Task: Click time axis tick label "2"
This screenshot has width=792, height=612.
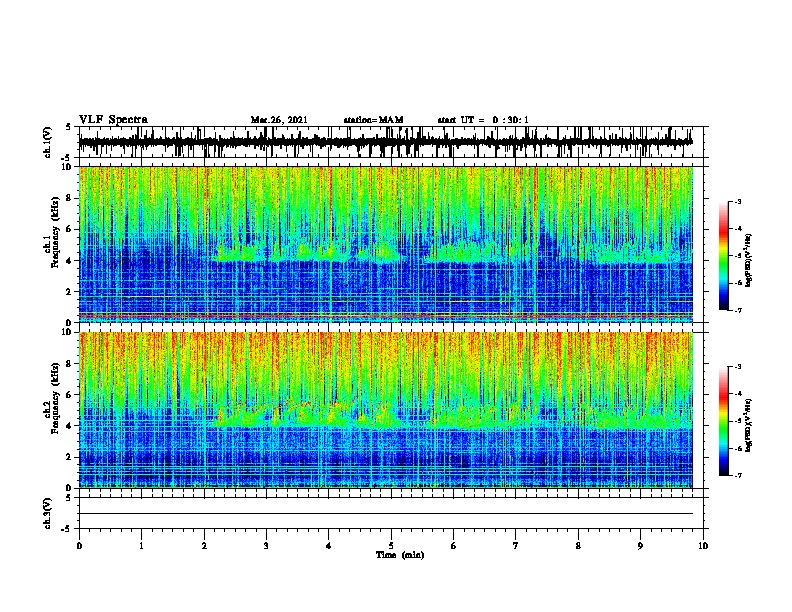Action: [x=204, y=546]
